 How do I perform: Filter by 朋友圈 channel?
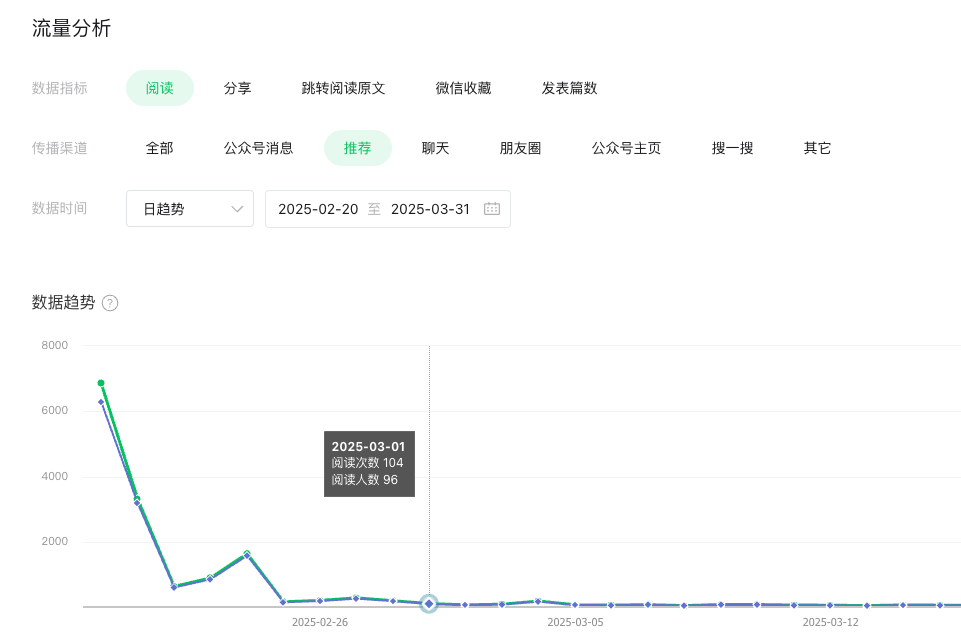point(520,148)
